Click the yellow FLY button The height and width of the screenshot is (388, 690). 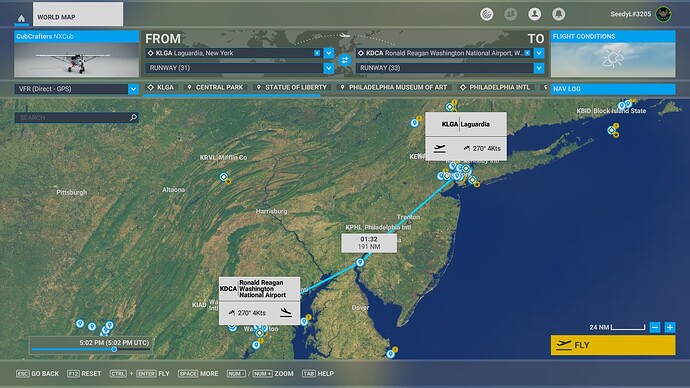point(613,345)
